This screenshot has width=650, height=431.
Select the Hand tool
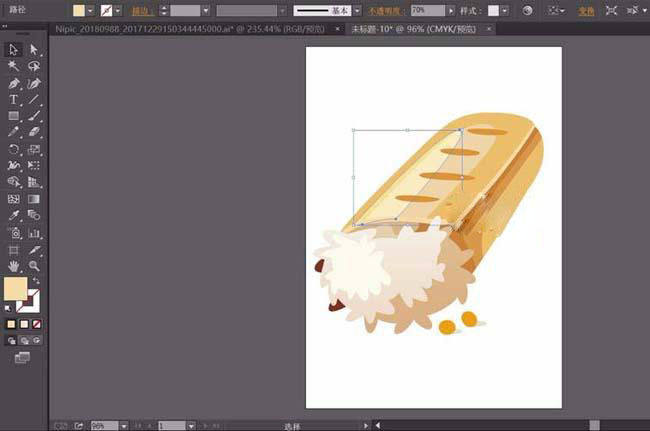pyautogui.click(x=13, y=266)
